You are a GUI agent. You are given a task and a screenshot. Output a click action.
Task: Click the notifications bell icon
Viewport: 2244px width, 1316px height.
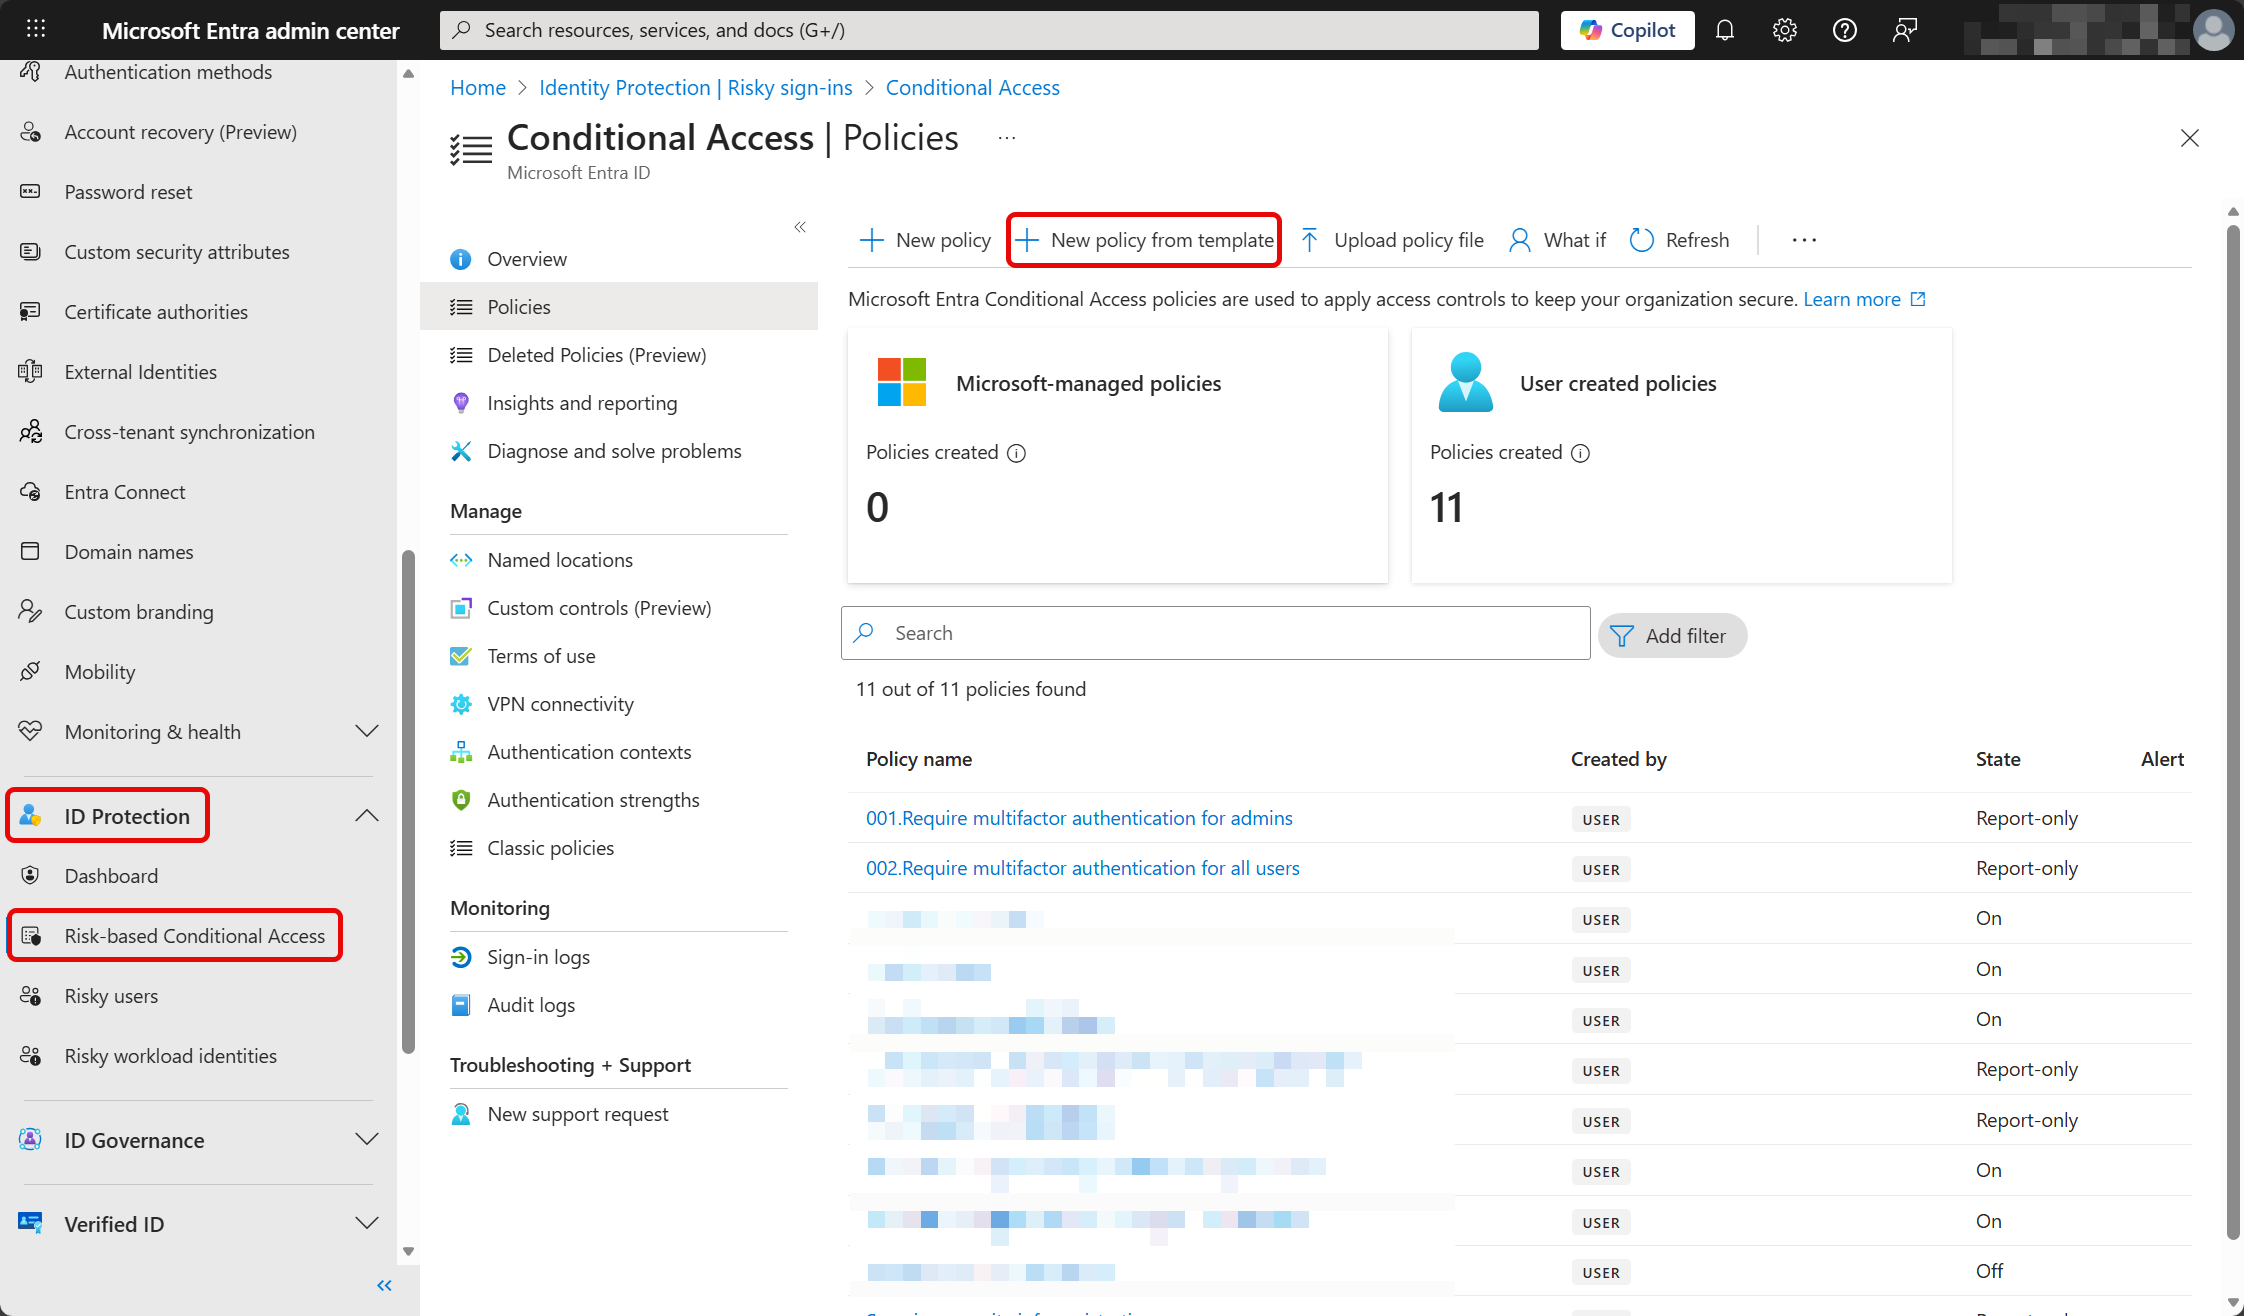pyautogui.click(x=1724, y=30)
